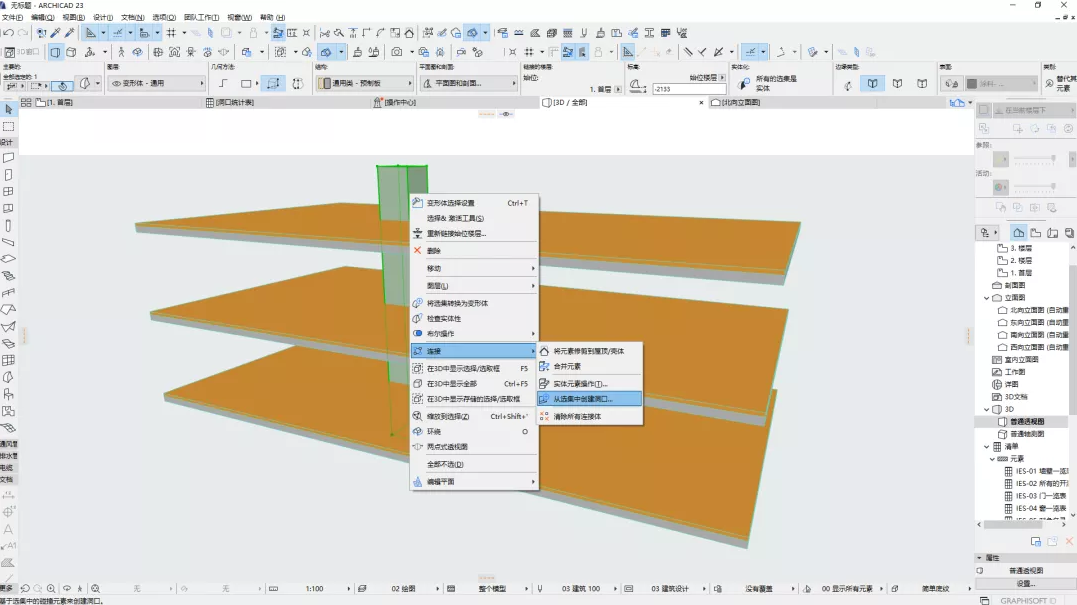Collapse the 立面图 tree node
Viewport: 1077px width, 605px height.
point(987,298)
